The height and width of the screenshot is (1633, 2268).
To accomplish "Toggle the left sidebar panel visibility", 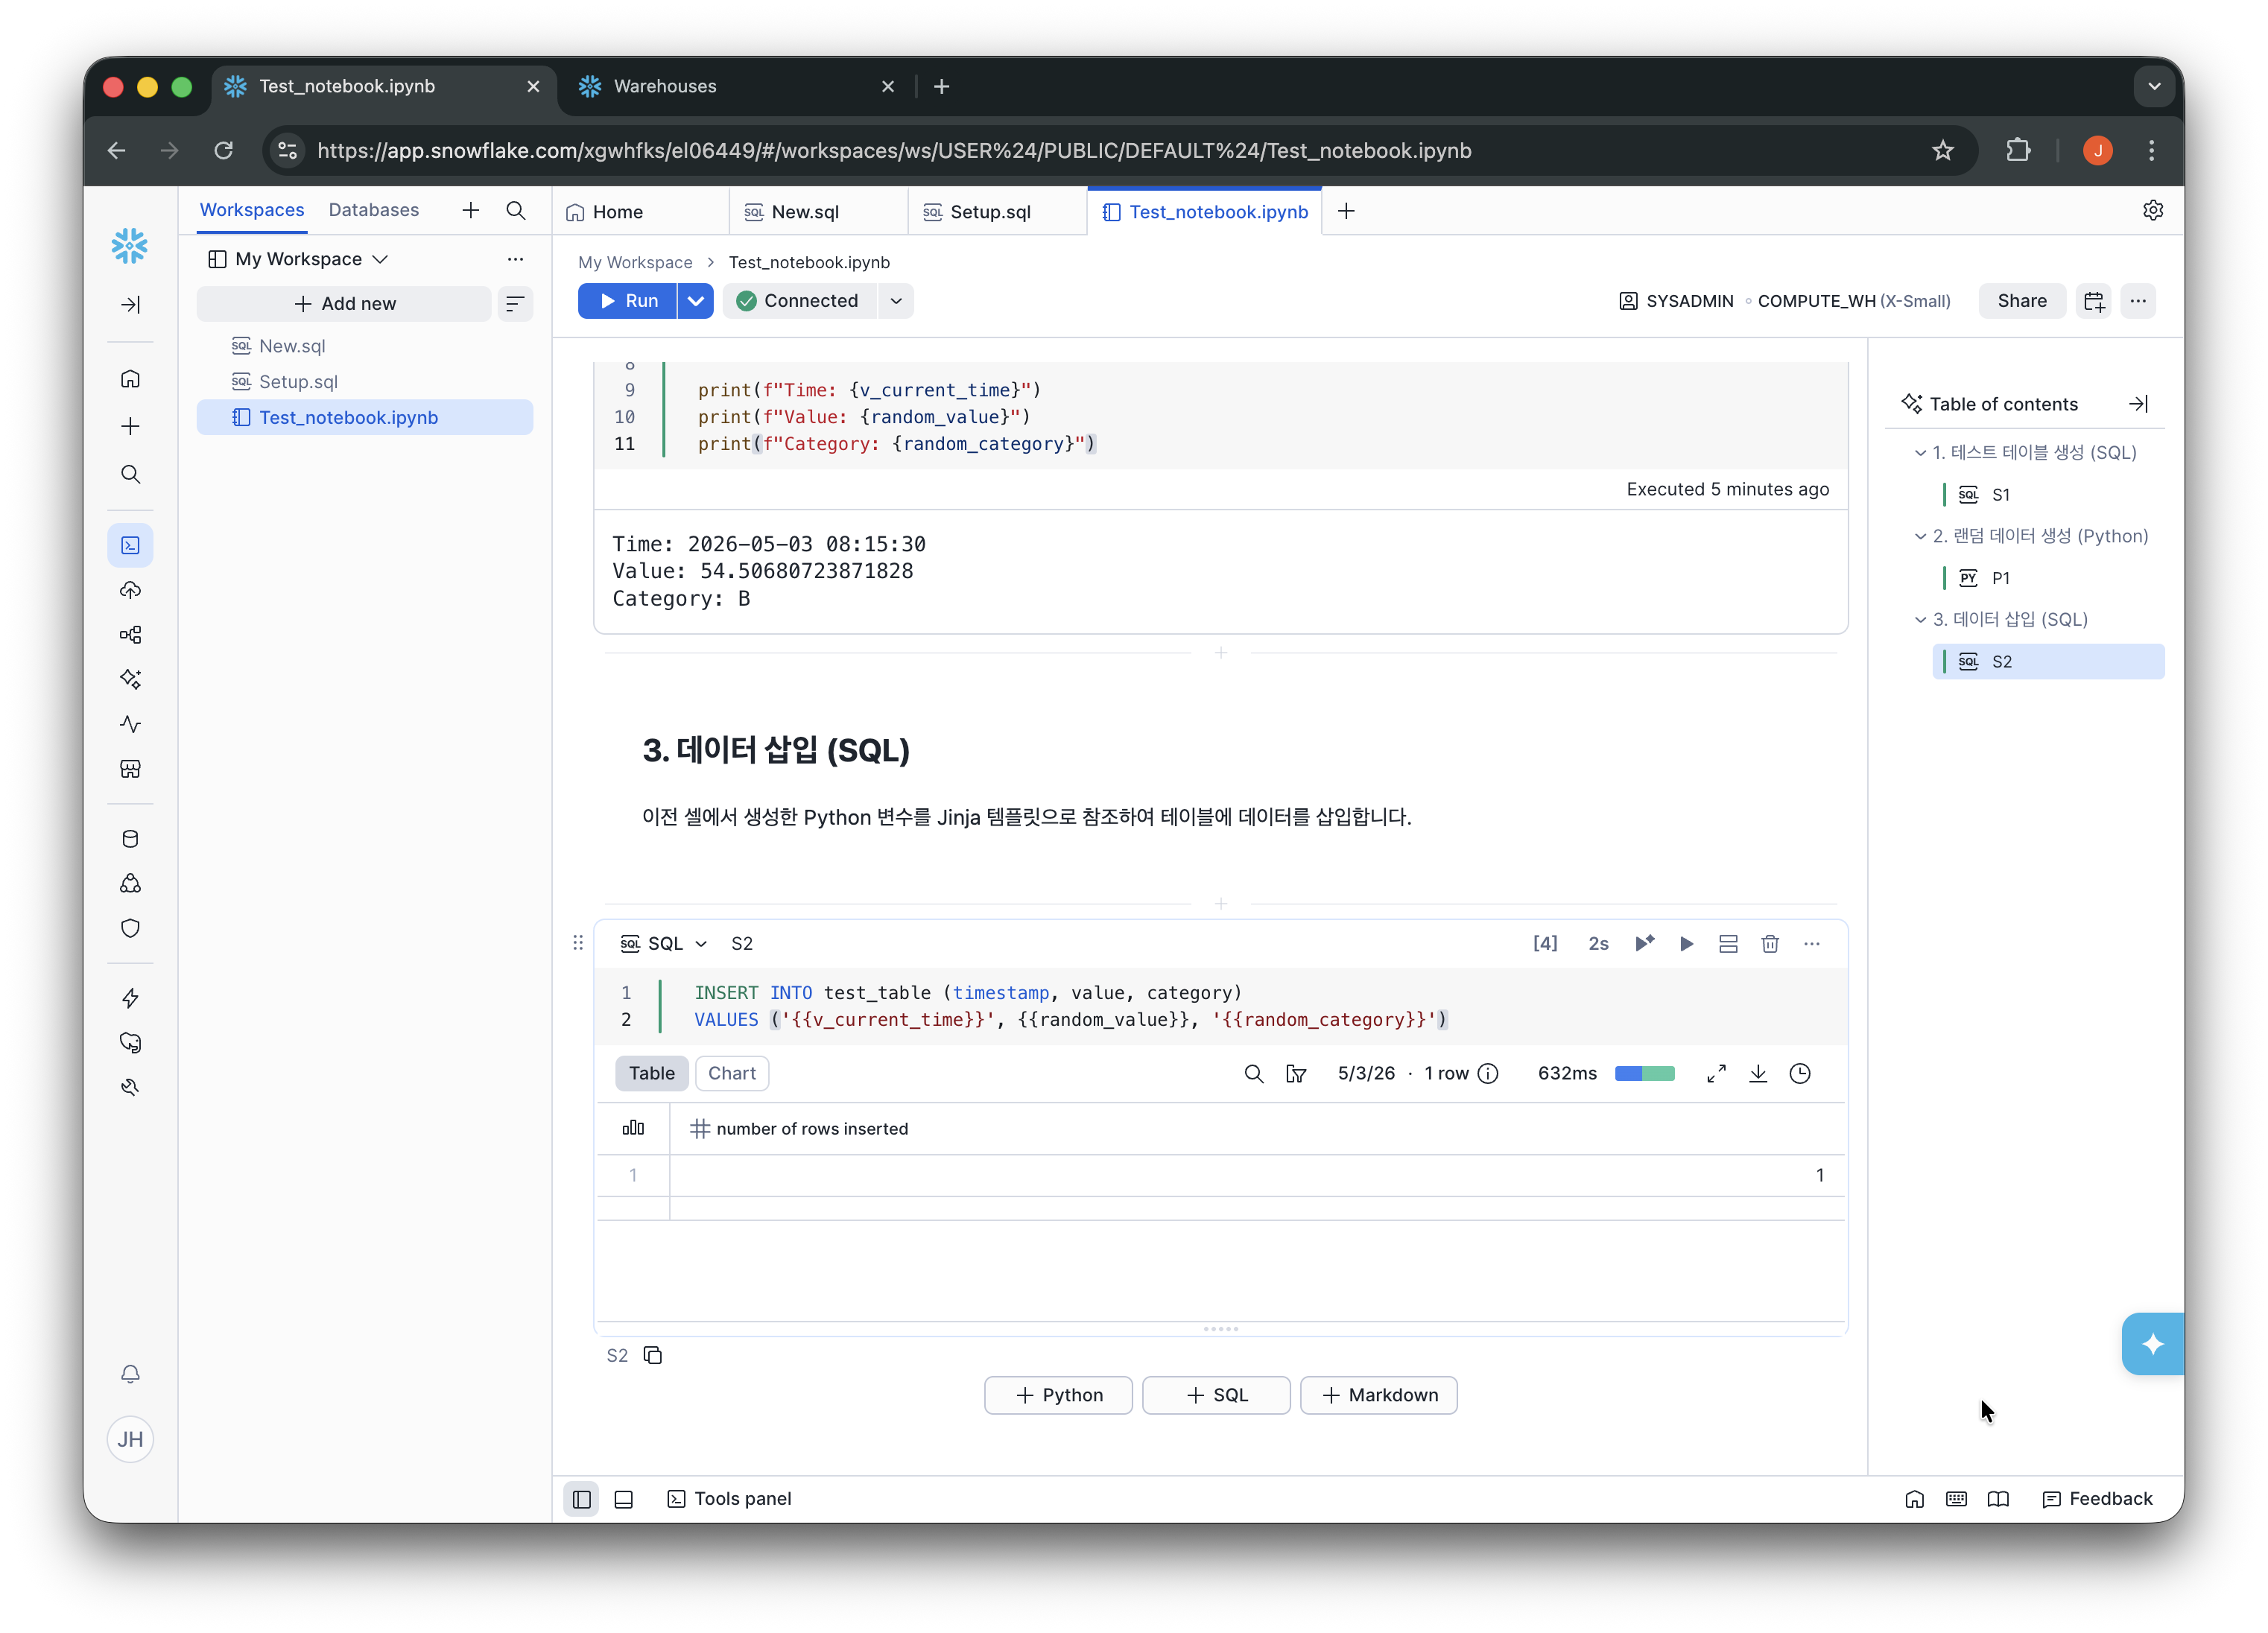I will coord(582,1499).
